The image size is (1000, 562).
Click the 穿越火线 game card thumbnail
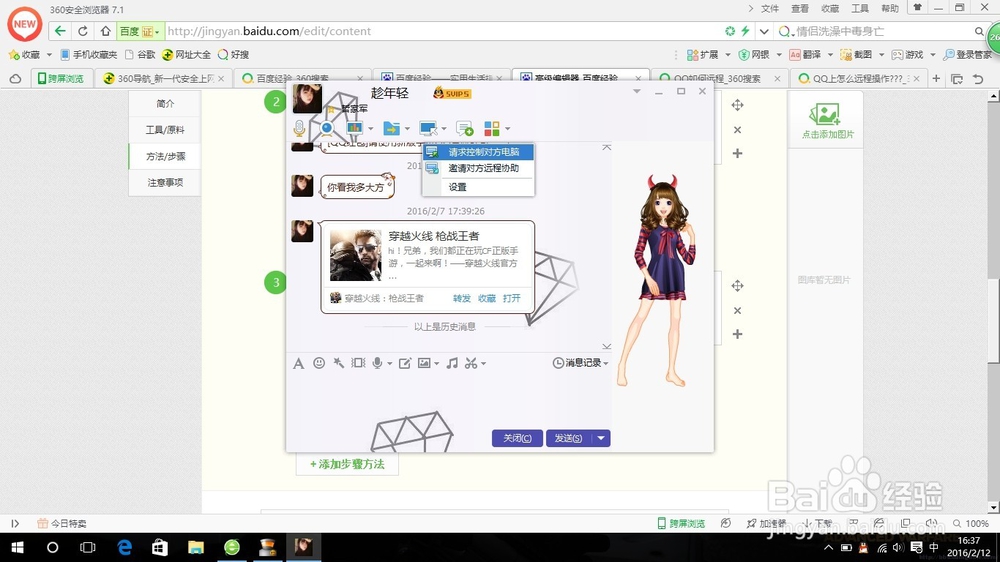[355, 256]
